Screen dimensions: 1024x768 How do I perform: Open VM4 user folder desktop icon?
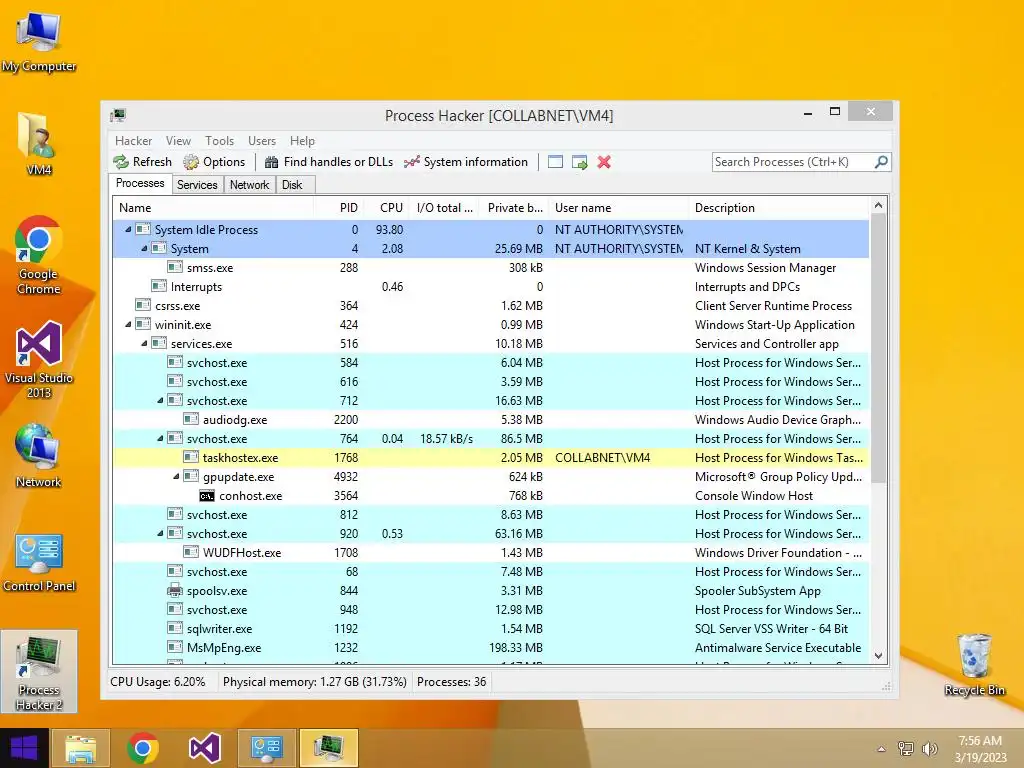point(39,144)
